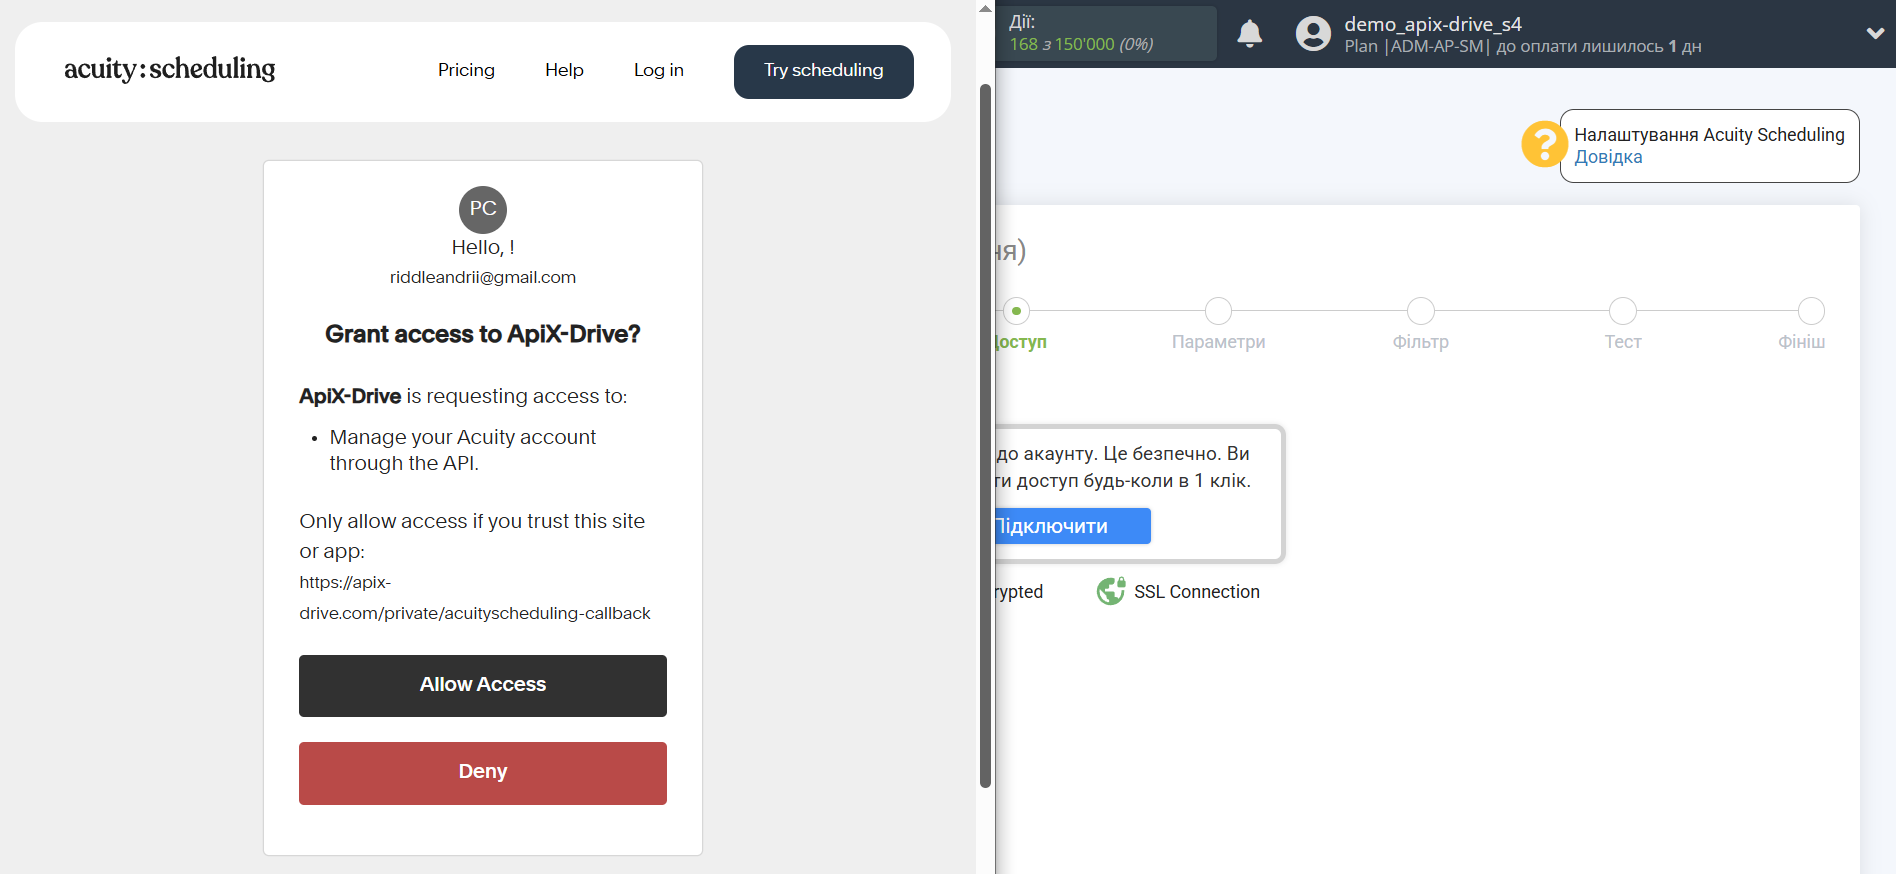
Task: Open the Help menu item
Action: 564,70
